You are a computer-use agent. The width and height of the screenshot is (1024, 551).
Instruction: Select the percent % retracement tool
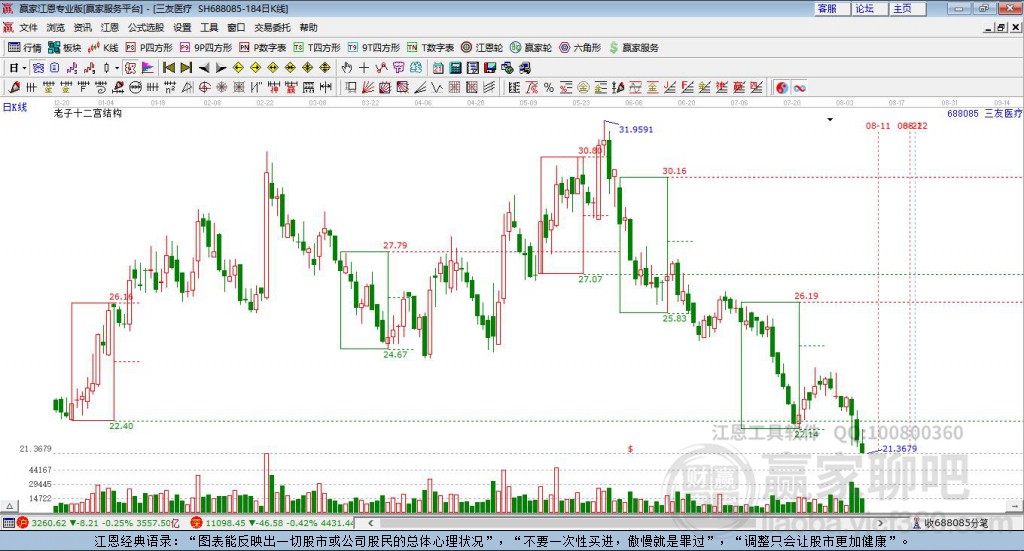549,87
